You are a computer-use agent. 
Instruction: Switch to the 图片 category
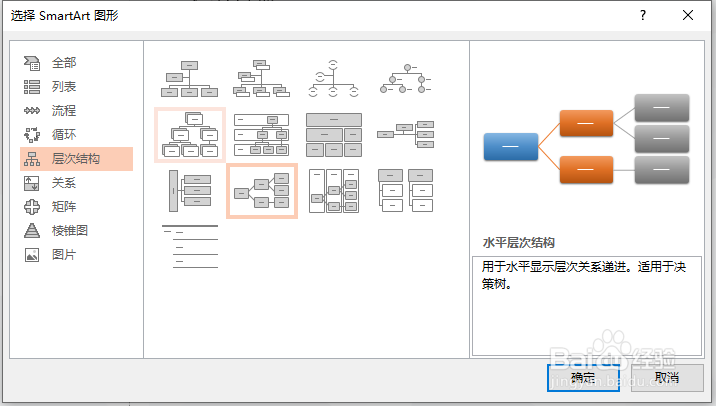coord(64,255)
